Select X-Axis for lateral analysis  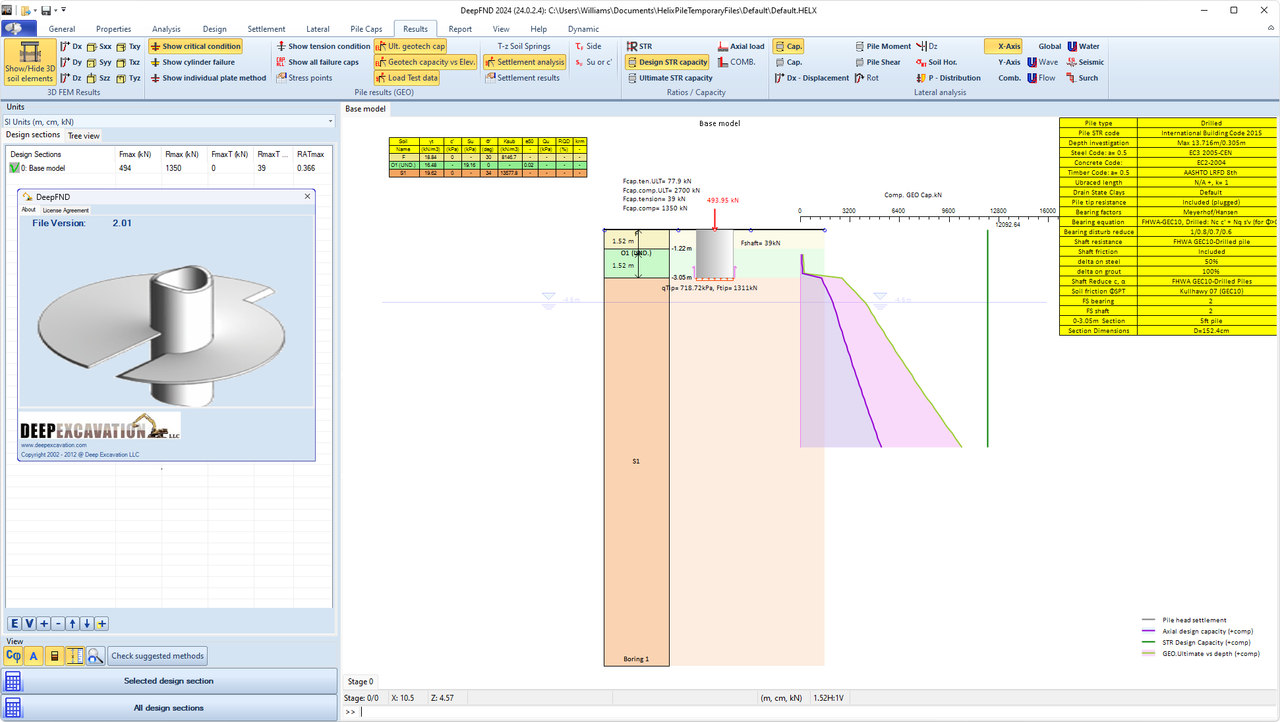click(1004, 46)
